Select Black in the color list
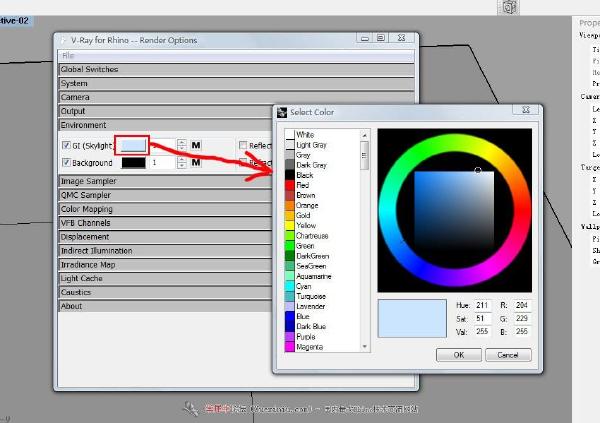 pyautogui.click(x=305, y=175)
